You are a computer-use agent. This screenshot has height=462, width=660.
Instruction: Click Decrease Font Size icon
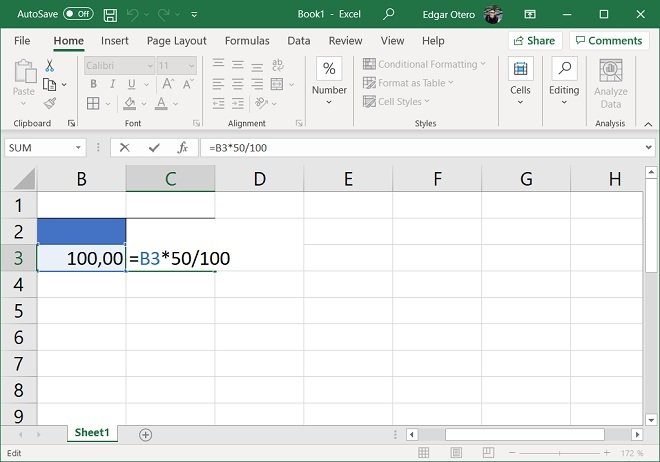point(188,84)
